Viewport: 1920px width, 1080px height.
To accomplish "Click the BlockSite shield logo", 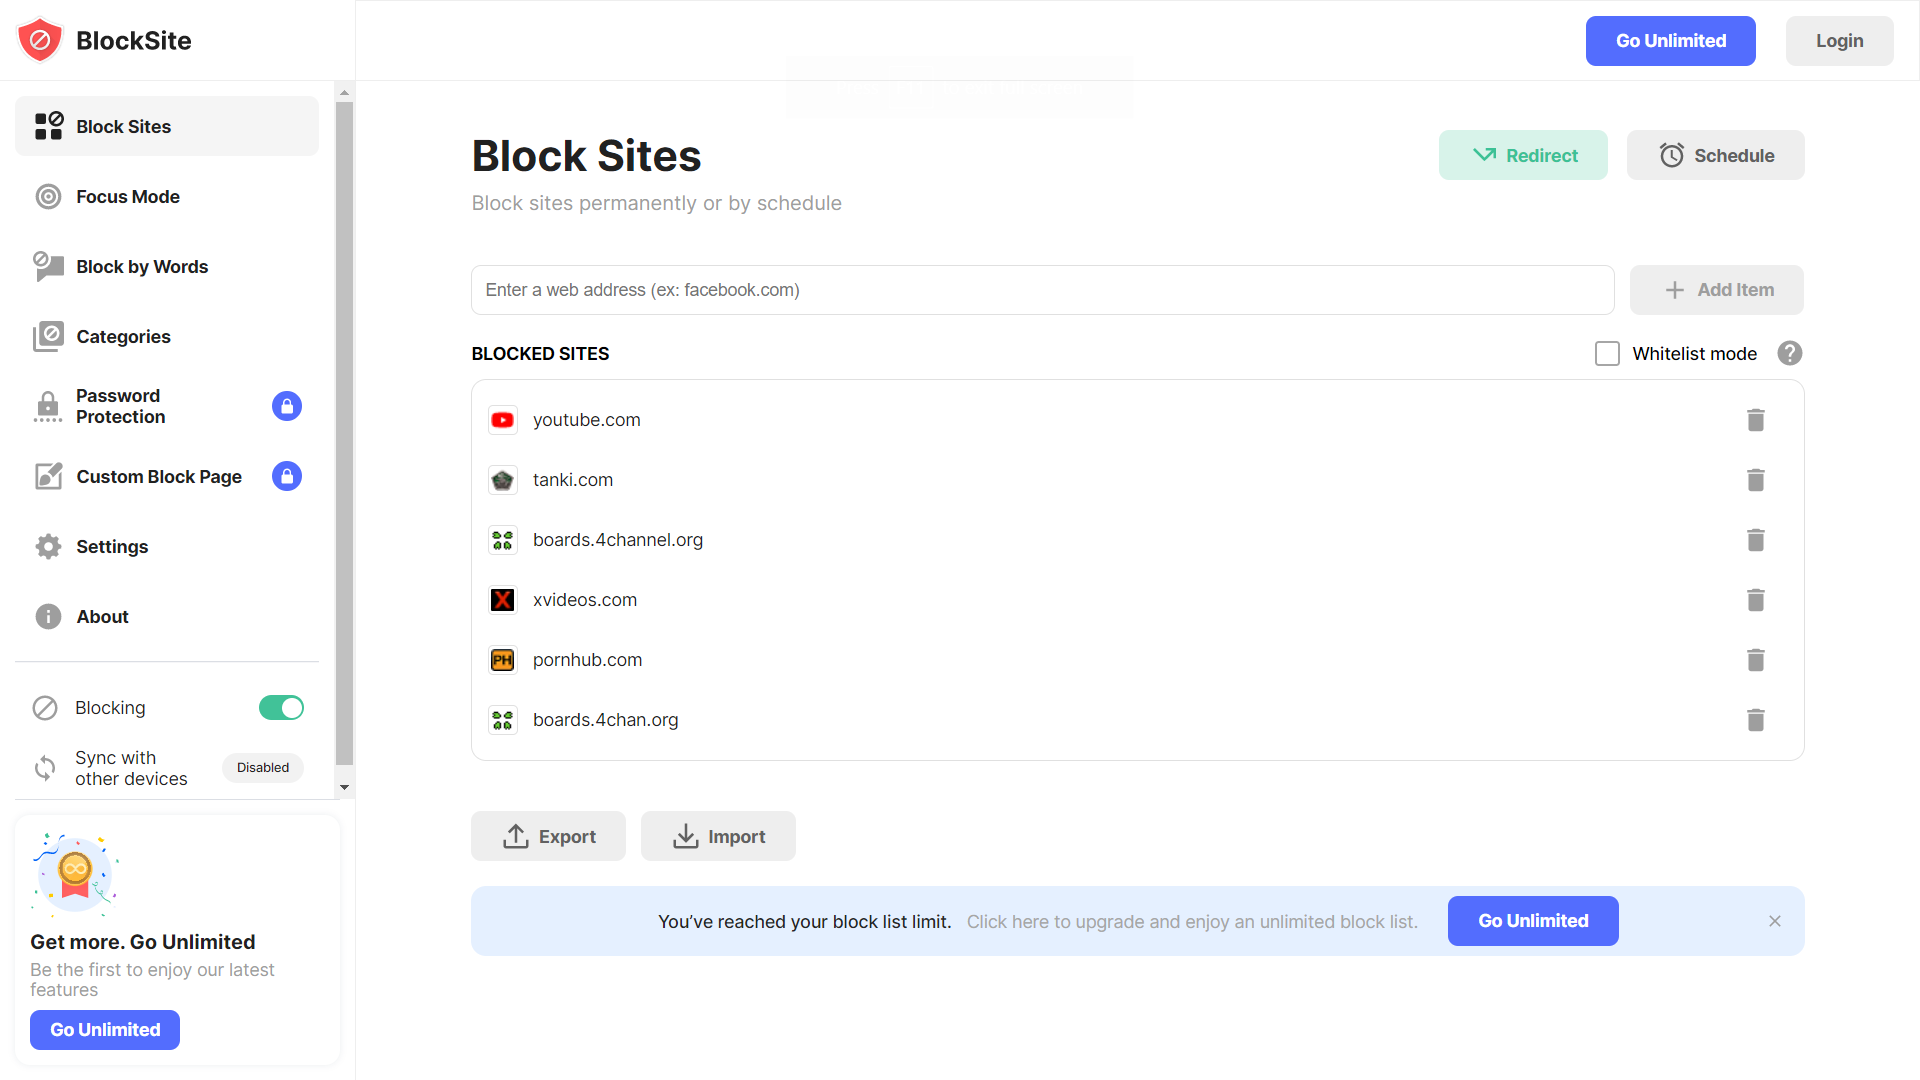I will pos(40,40).
